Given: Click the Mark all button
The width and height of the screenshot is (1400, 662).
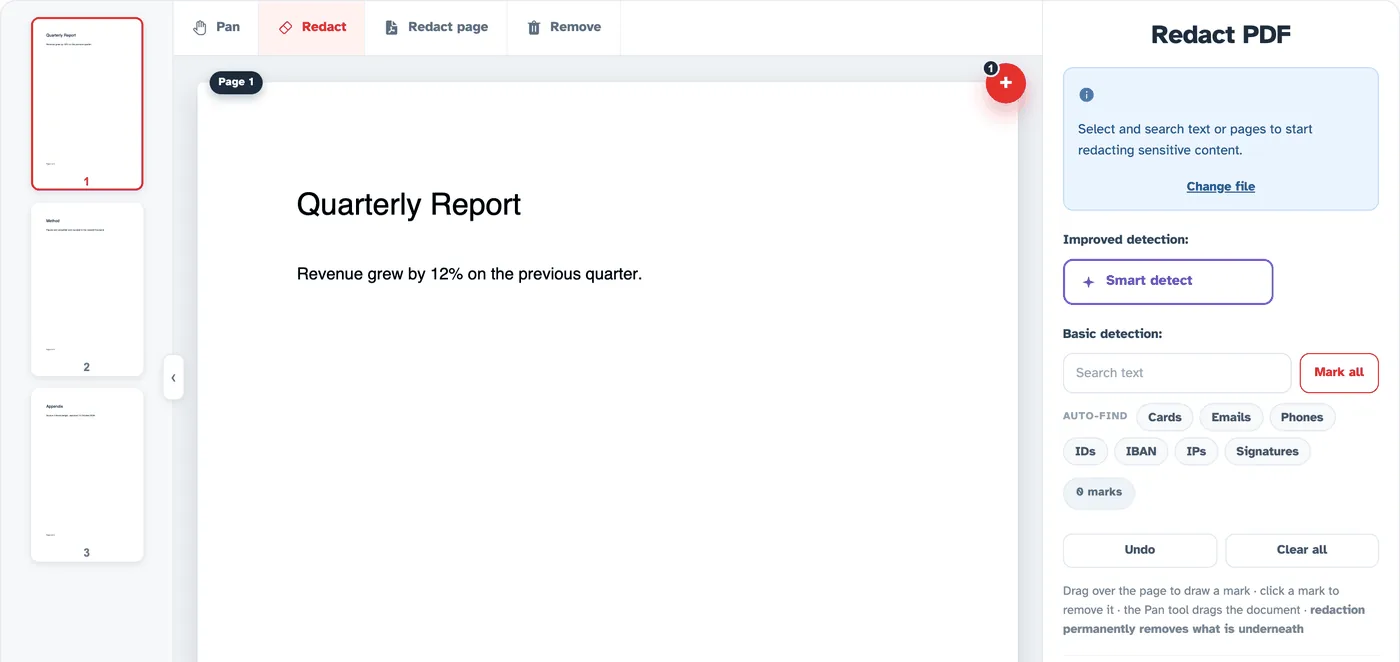Looking at the screenshot, I should pyautogui.click(x=1339, y=373).
